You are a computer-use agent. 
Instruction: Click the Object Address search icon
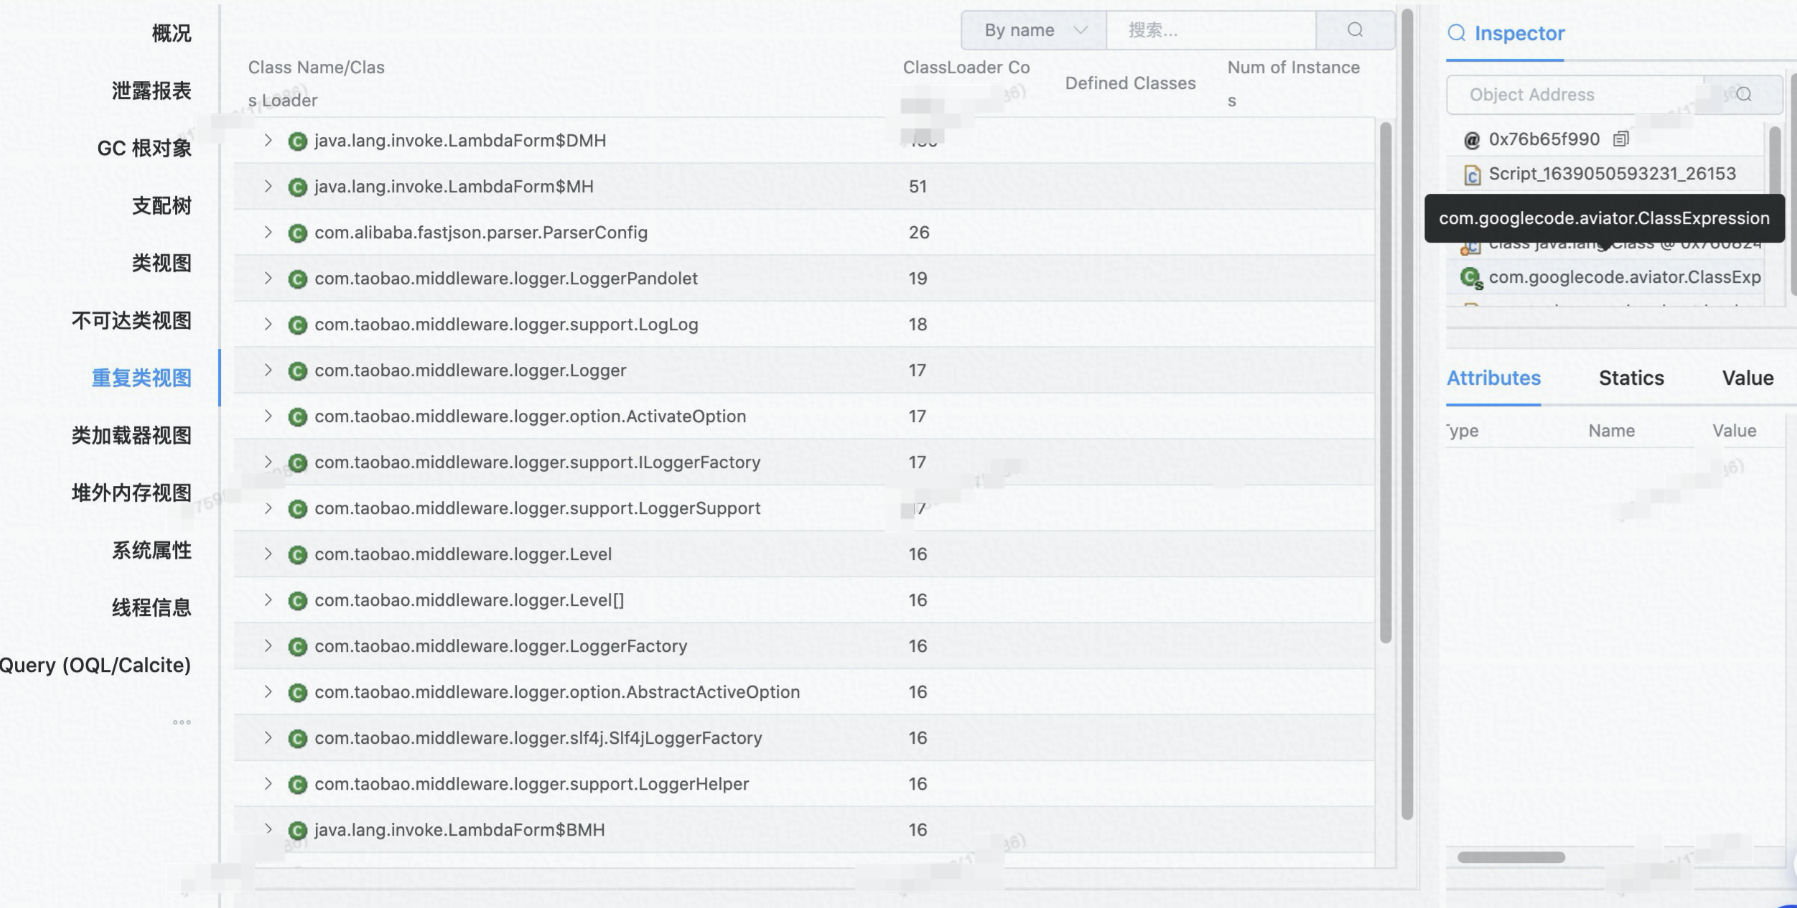pos(1743,94)
